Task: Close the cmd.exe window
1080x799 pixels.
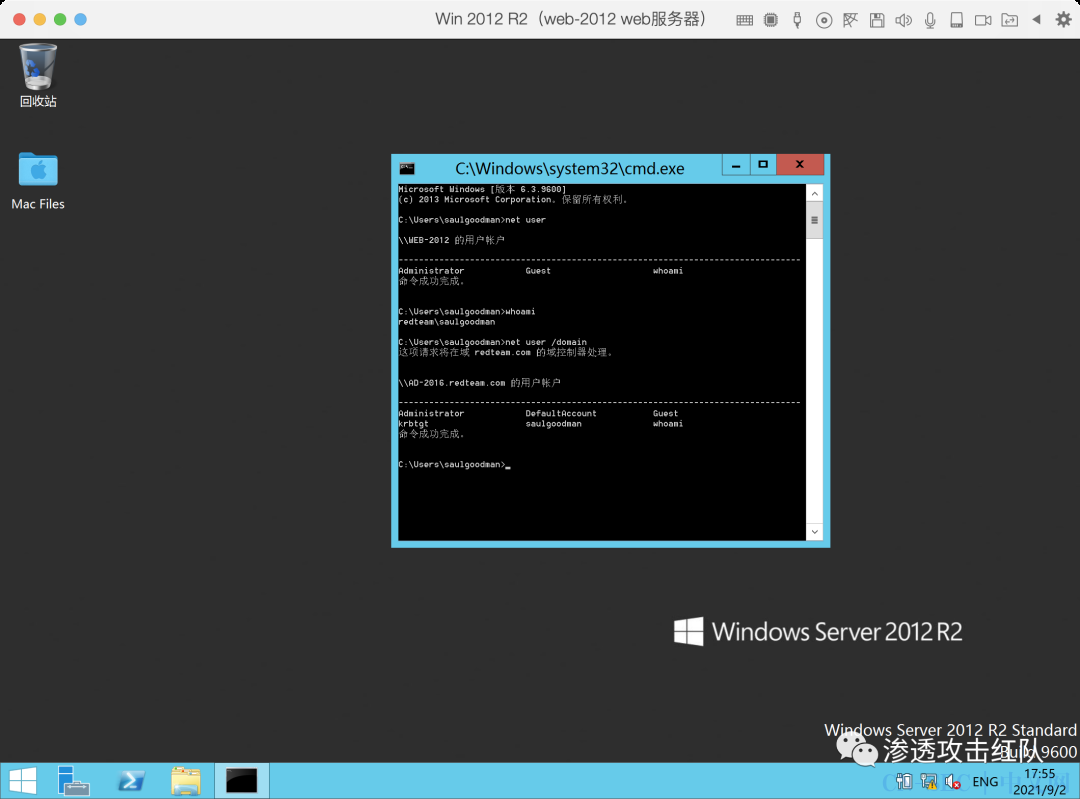Action: tap(800, 165)
